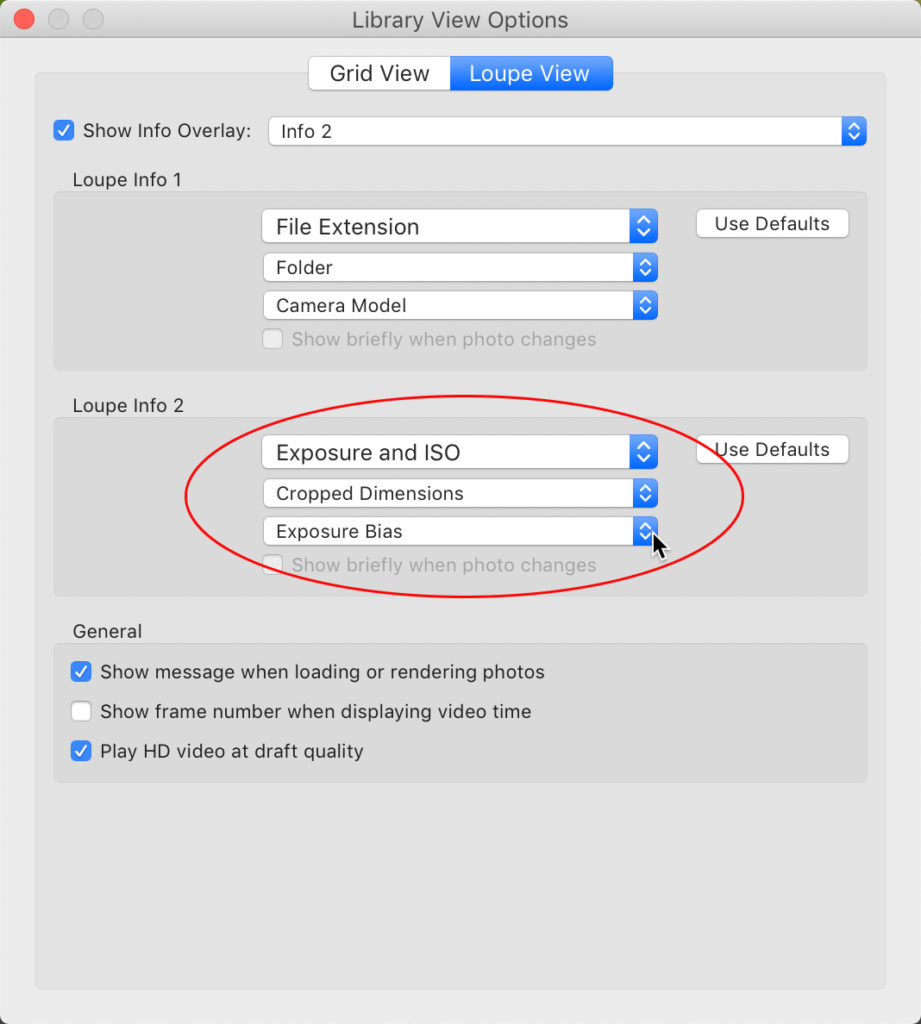Disable Show message when loading or rendering photos
Viewport: 921px width, 1024px height.
tap(82, 672)
